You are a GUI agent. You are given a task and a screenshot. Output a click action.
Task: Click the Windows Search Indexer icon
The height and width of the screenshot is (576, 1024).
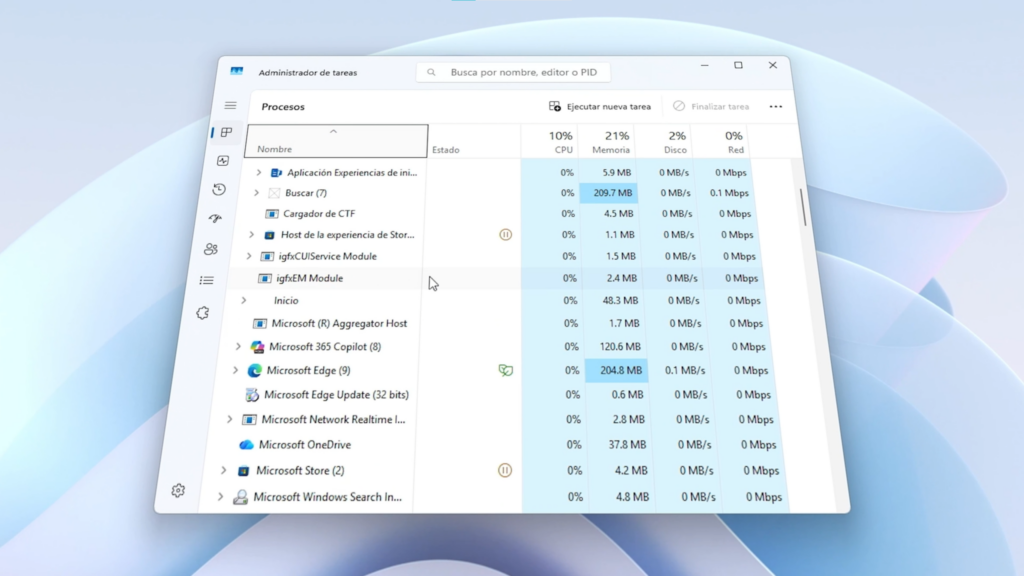pyautogui.click(x=240, y=497)
